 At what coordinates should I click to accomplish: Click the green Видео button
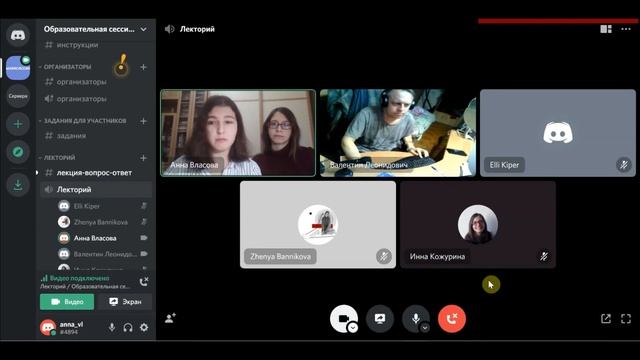pyautogui.click(x=67, y=302)
